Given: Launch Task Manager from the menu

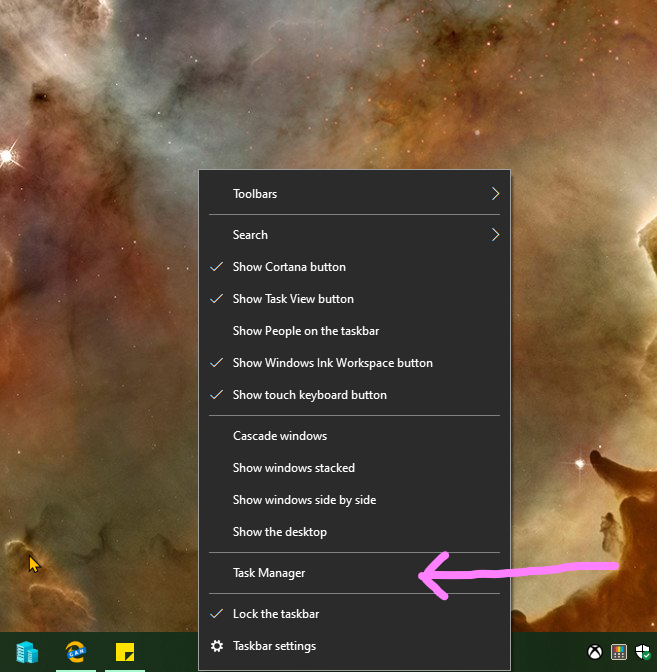Looking at the screenshot, I should tap(354, 573).
